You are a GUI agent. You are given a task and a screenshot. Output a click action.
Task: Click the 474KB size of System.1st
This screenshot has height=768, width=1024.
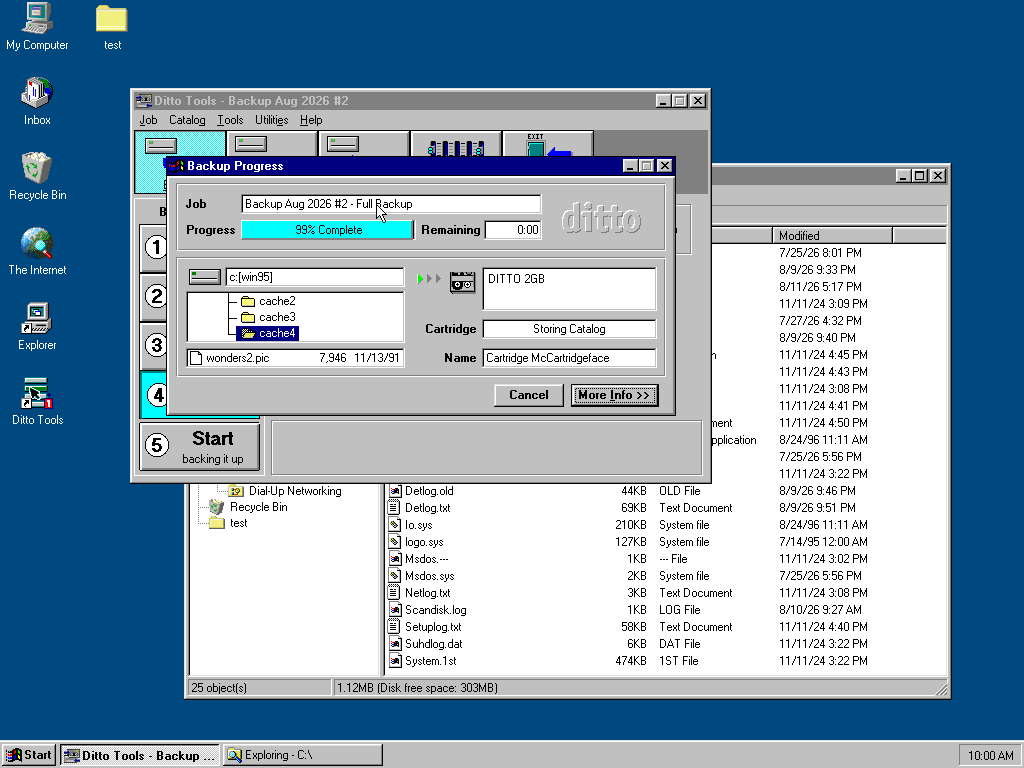[630, 661]
